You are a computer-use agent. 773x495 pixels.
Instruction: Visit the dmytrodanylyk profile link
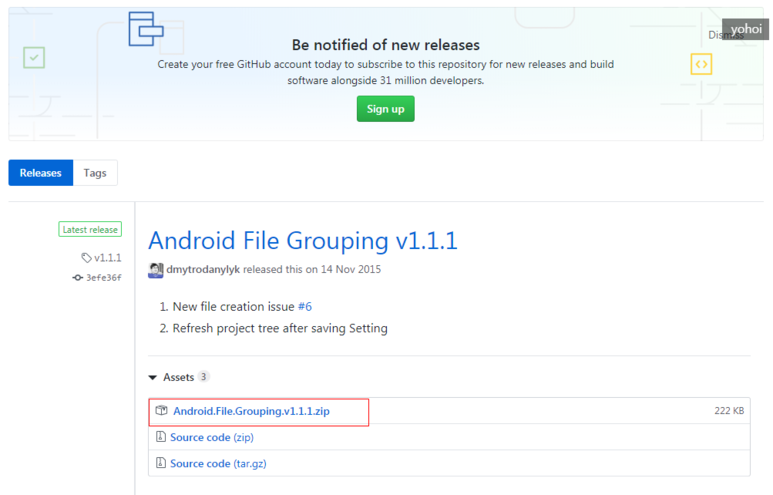point(203,269)
